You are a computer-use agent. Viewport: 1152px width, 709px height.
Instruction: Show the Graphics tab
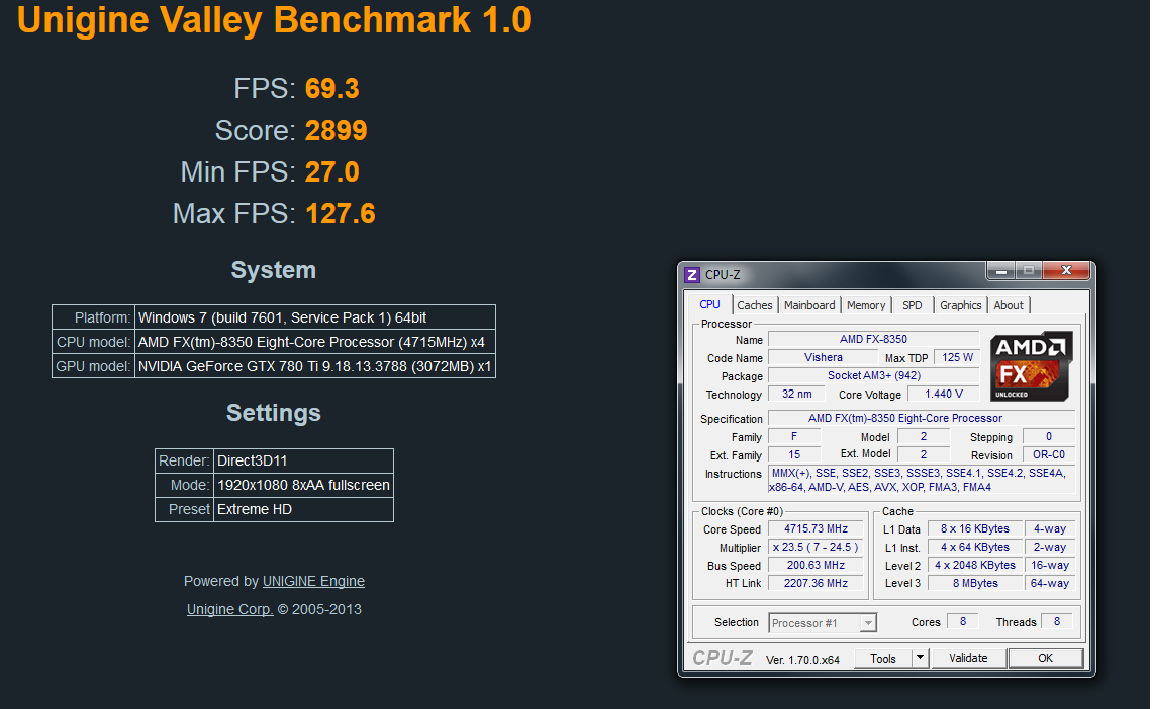(x=960, y=305)
